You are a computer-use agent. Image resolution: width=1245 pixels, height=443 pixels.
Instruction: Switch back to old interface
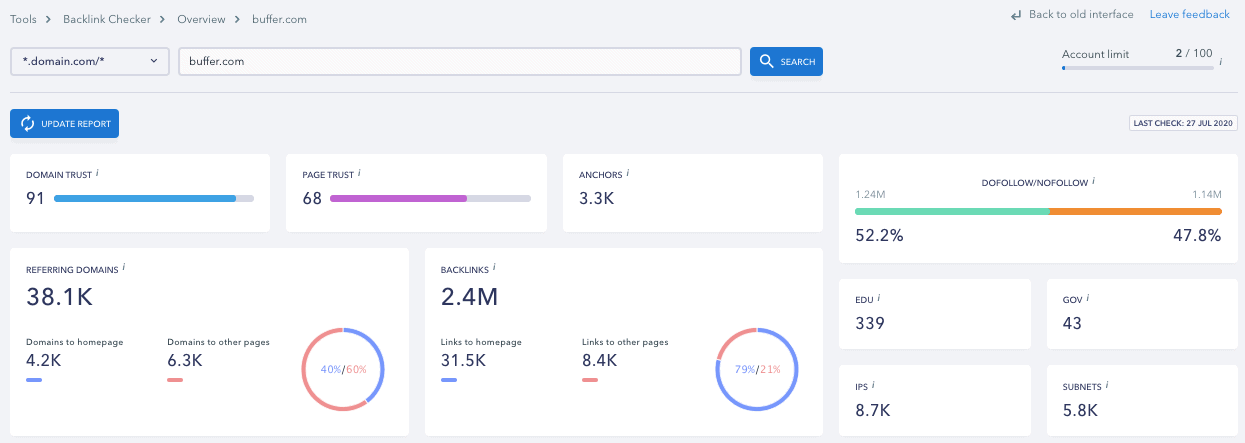click(1073, 14)
